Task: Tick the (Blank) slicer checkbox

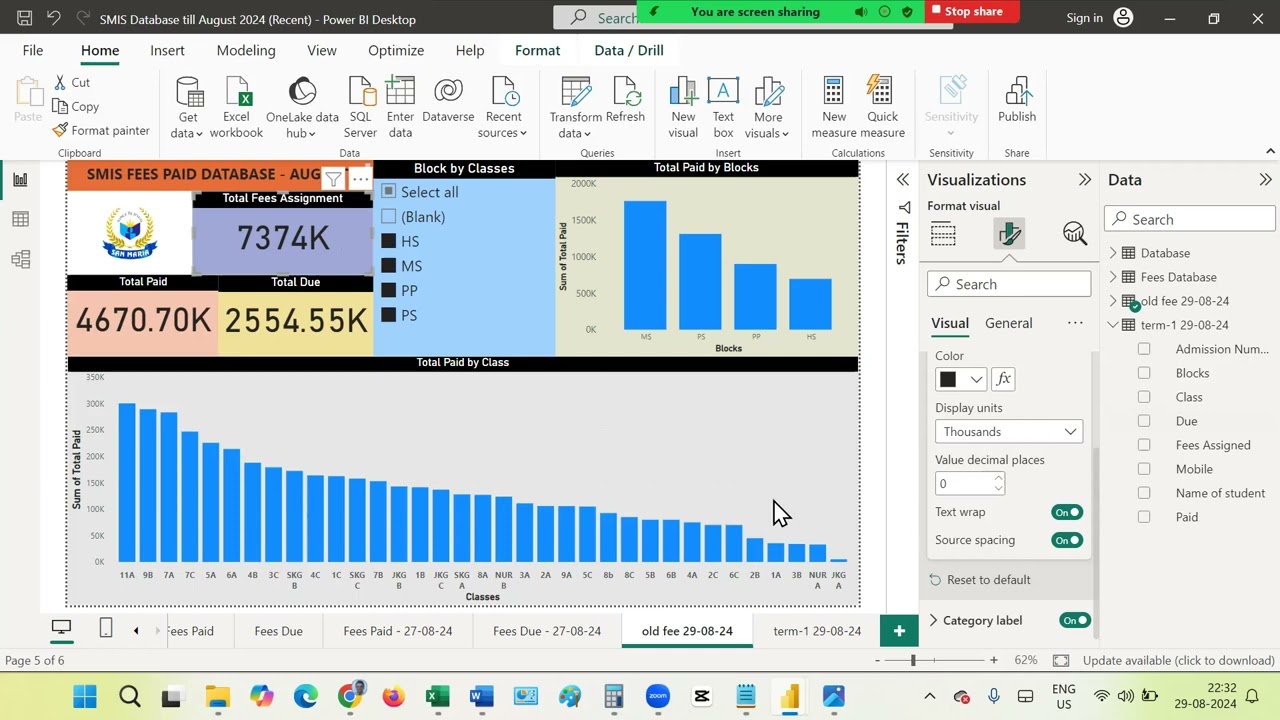Action: tap(389, 216)
